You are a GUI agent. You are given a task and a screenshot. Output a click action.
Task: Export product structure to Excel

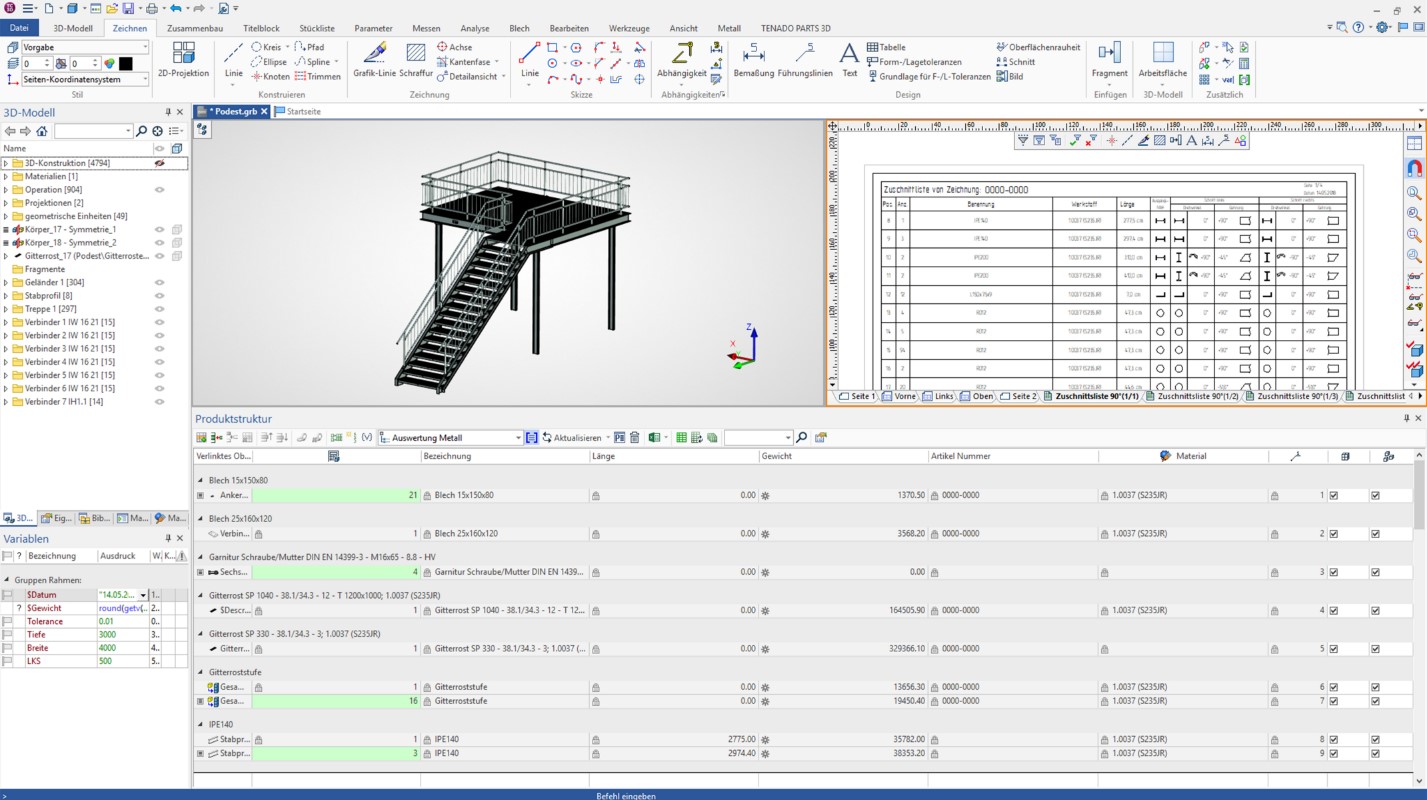click(x=653, y=438)
